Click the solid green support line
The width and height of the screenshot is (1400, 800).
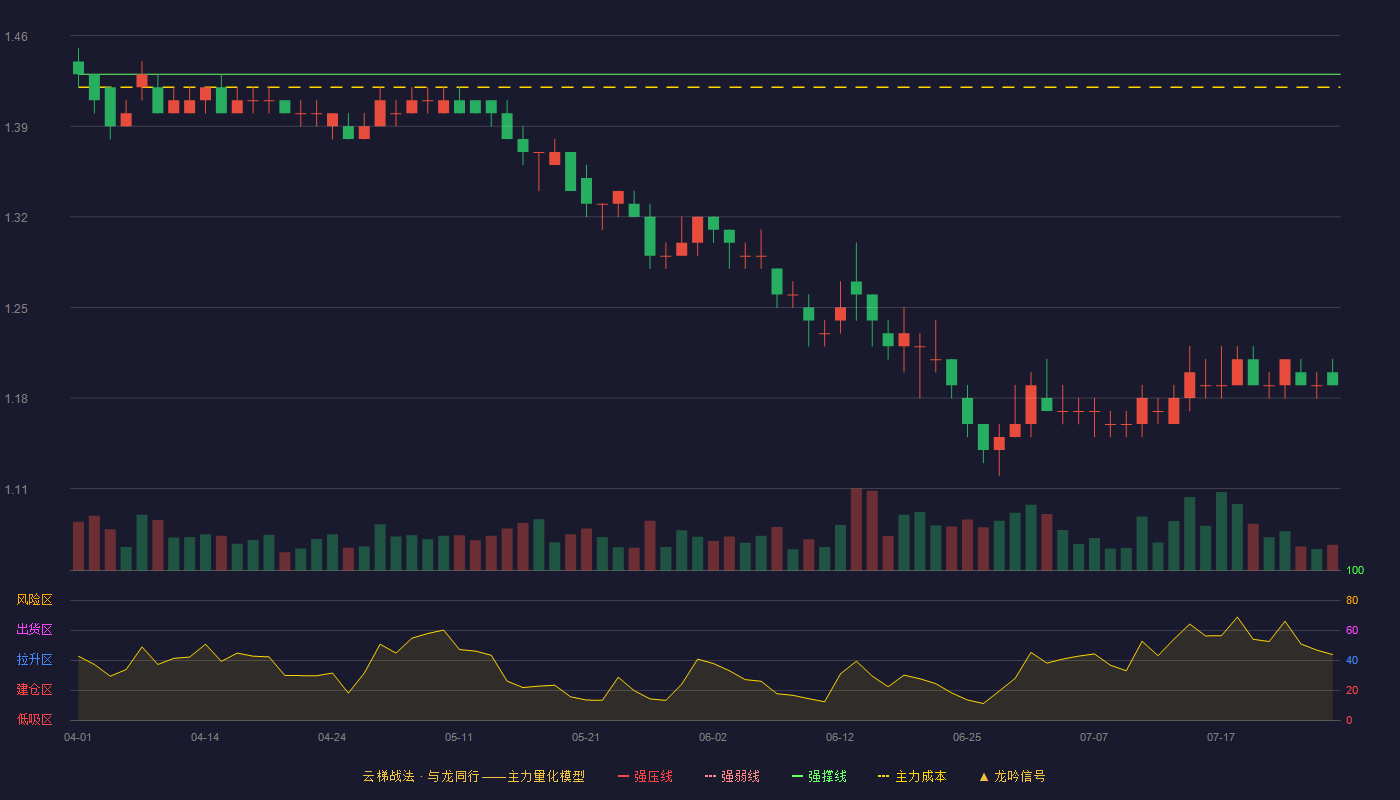pyautogui.click(x=710, y=74)
